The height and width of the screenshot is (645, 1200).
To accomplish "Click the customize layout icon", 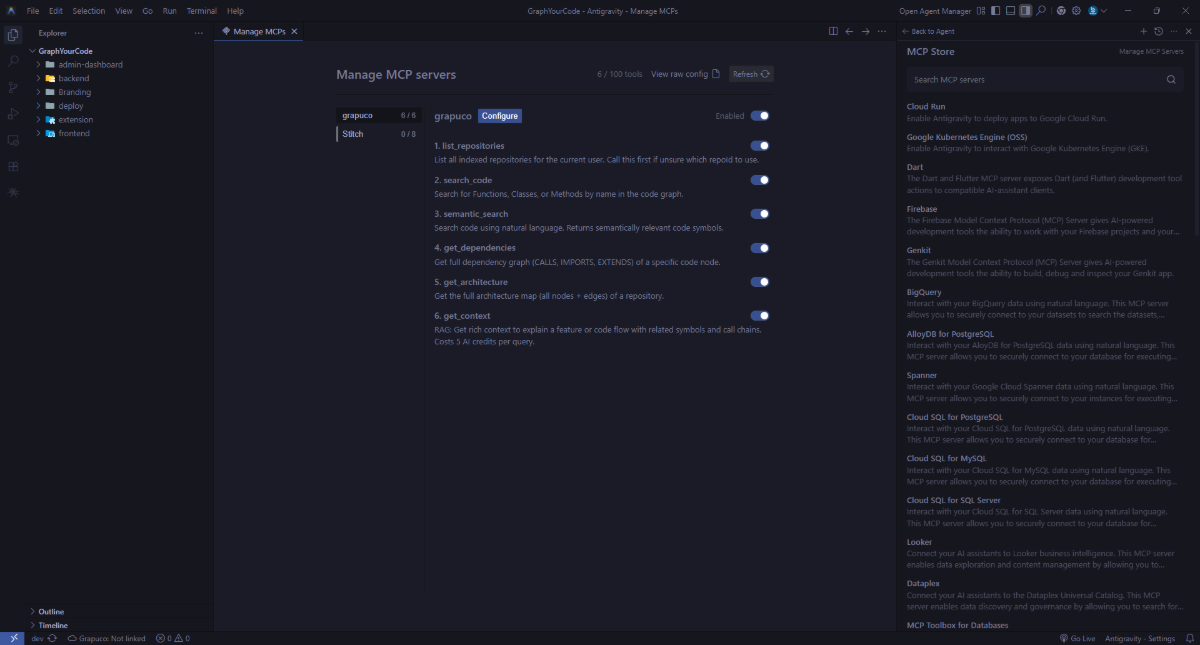I will click(x=982, y=11).
